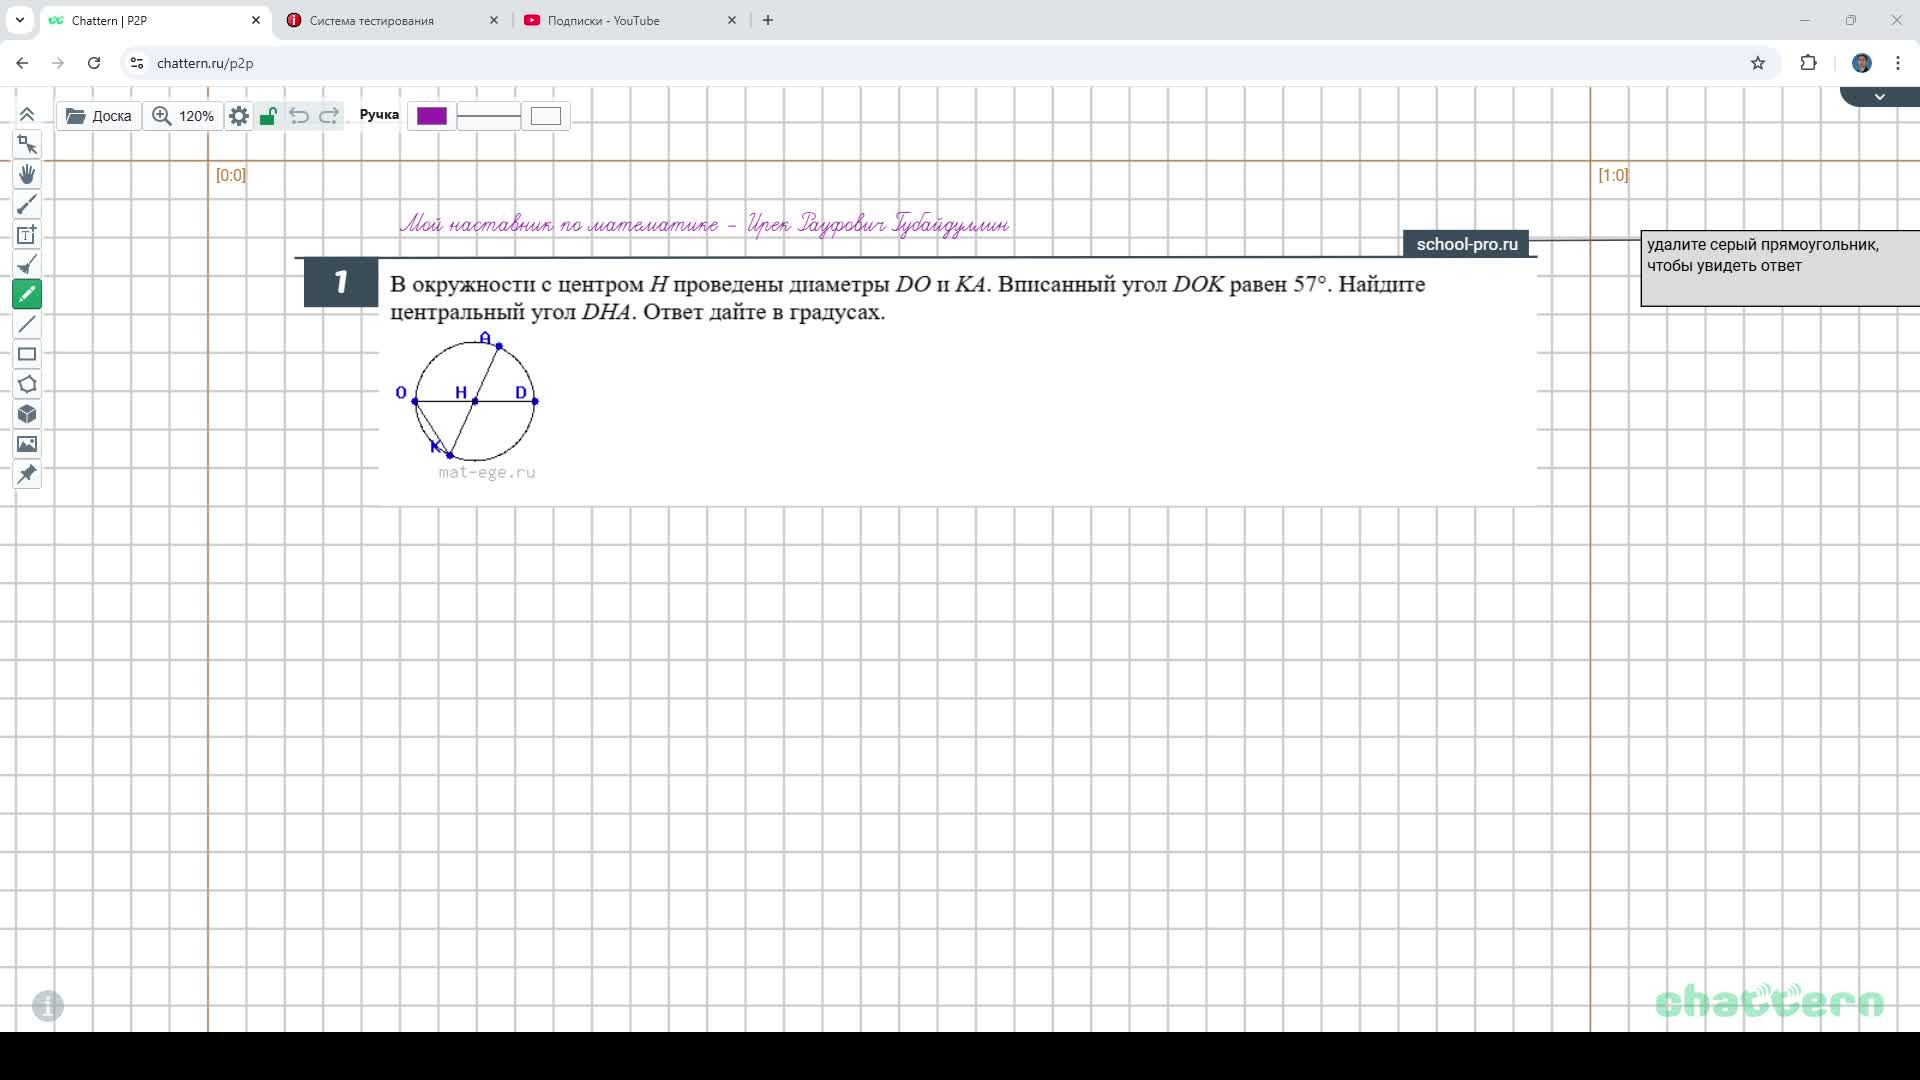Activate the selection arrow tool
This screenshot has height=1080, width=1920.
pyautogui.click(x=27, y=144)
